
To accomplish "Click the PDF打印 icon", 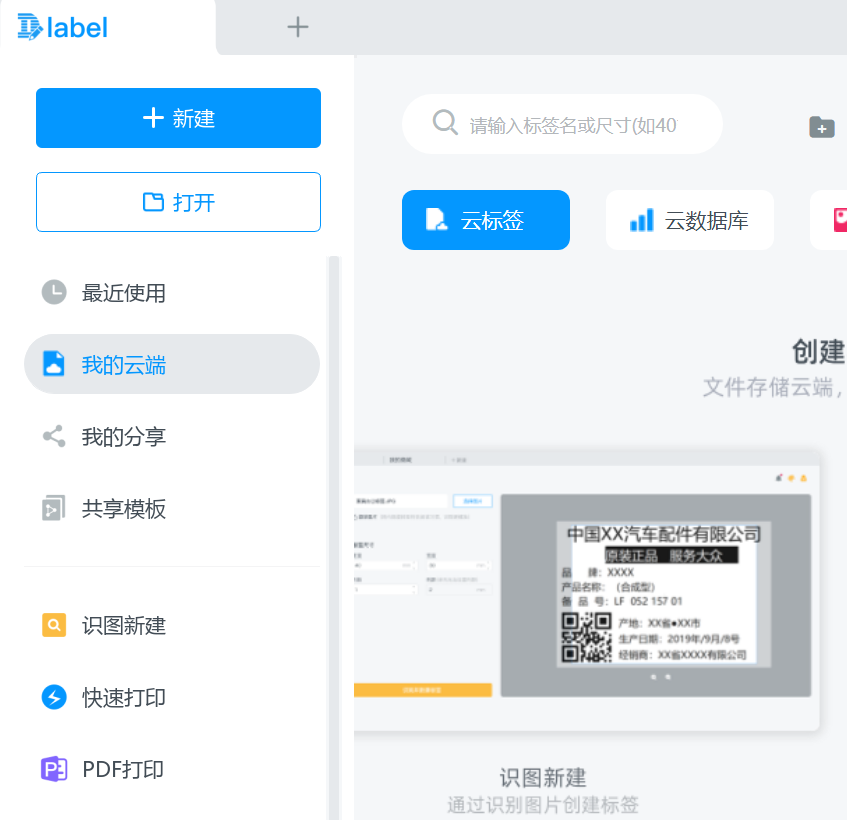I will click(53, 771).
